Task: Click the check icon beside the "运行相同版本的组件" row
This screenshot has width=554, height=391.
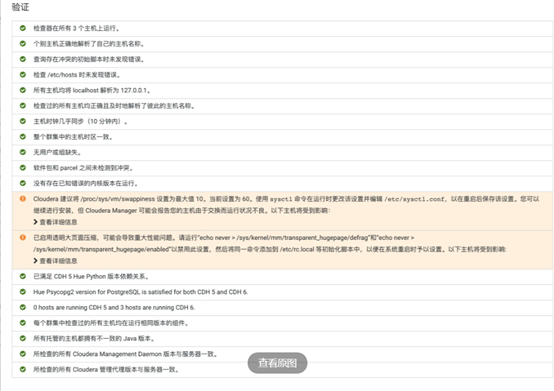Action: (23, 323)
